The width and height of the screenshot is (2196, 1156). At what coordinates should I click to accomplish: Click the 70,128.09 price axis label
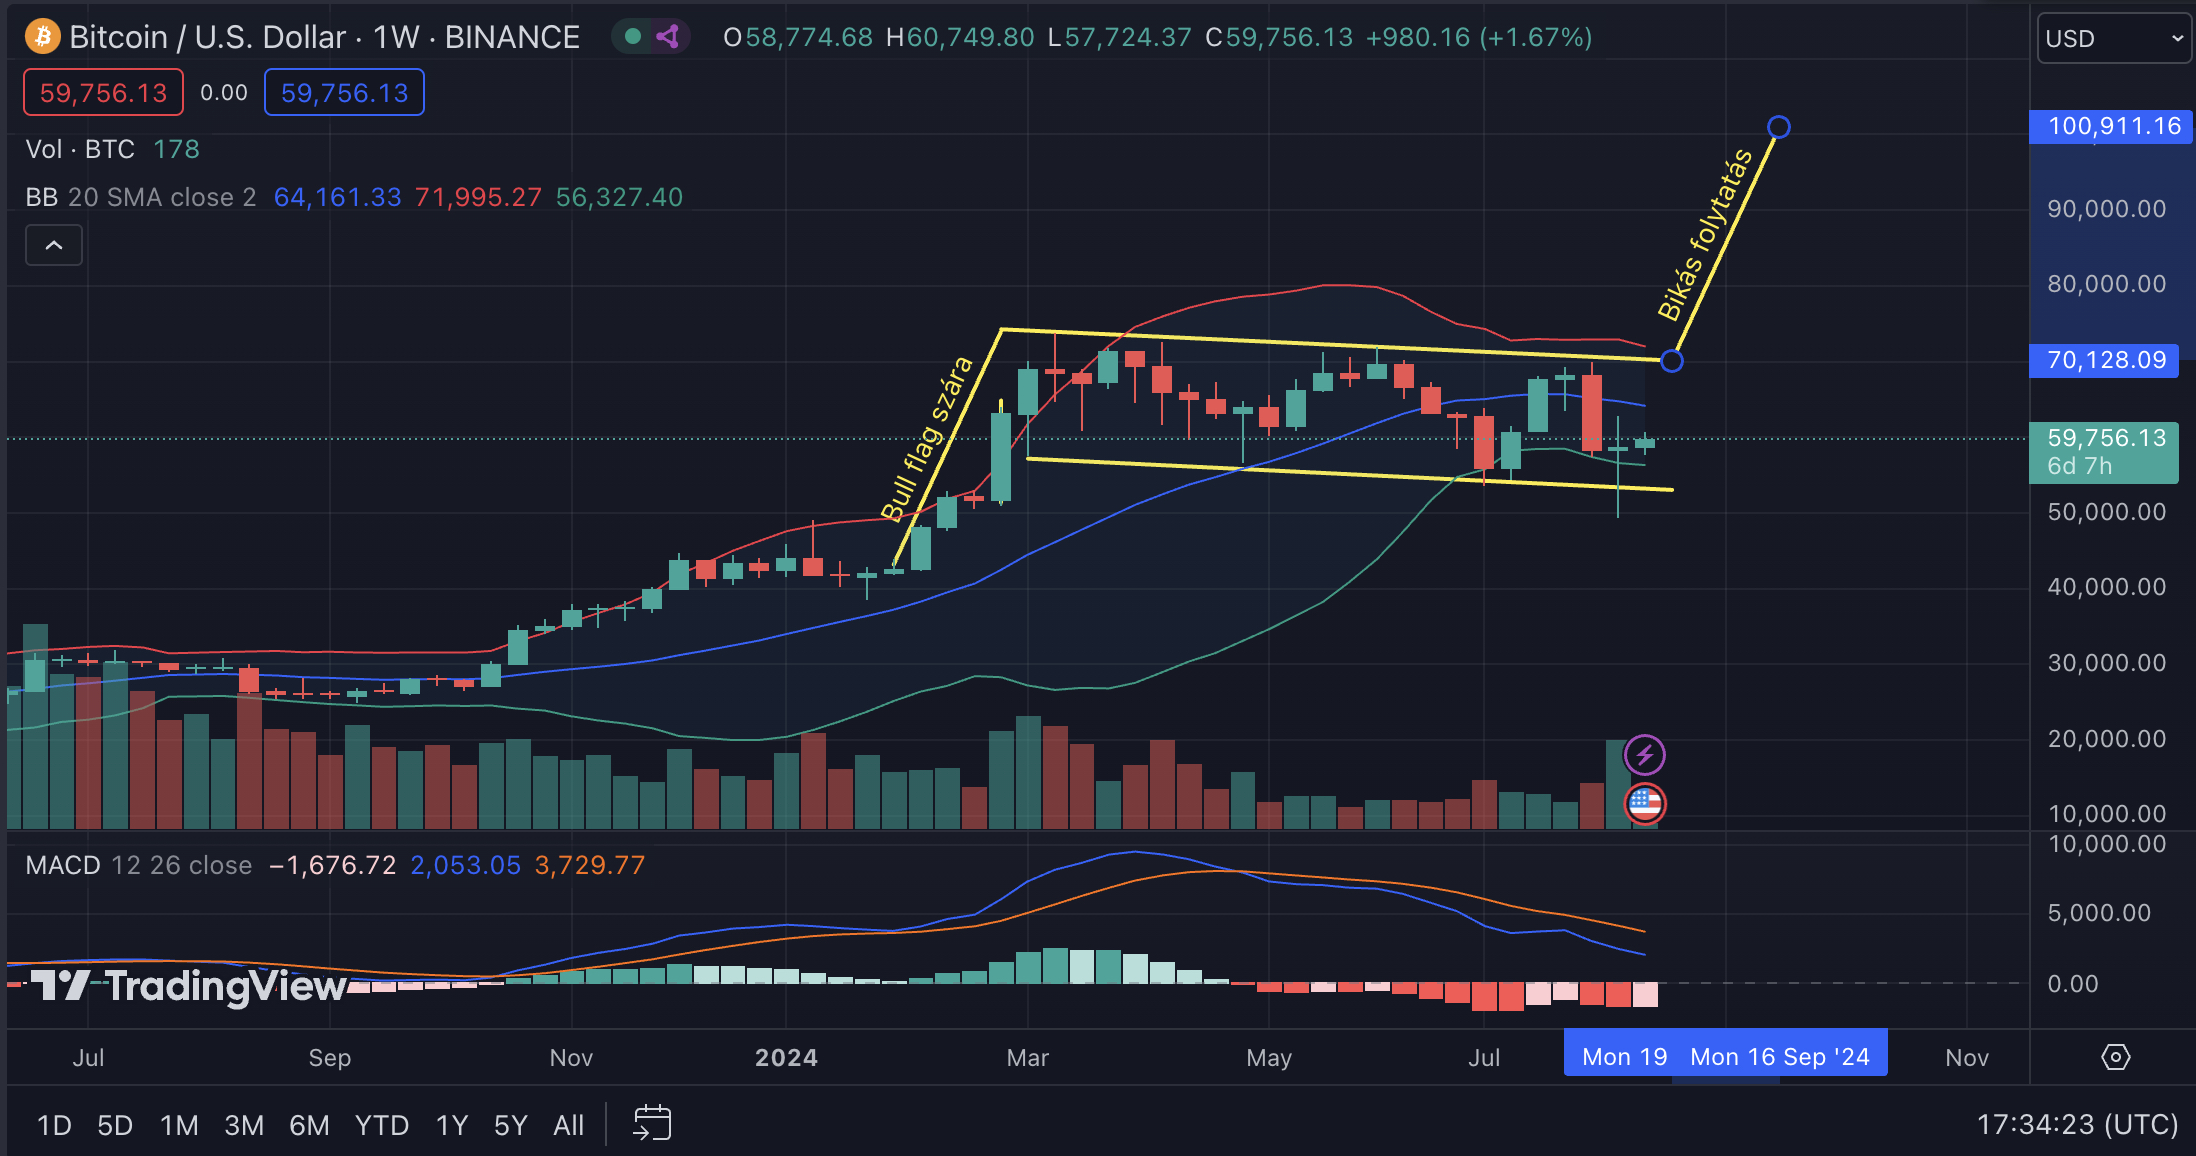[2105, 360]
